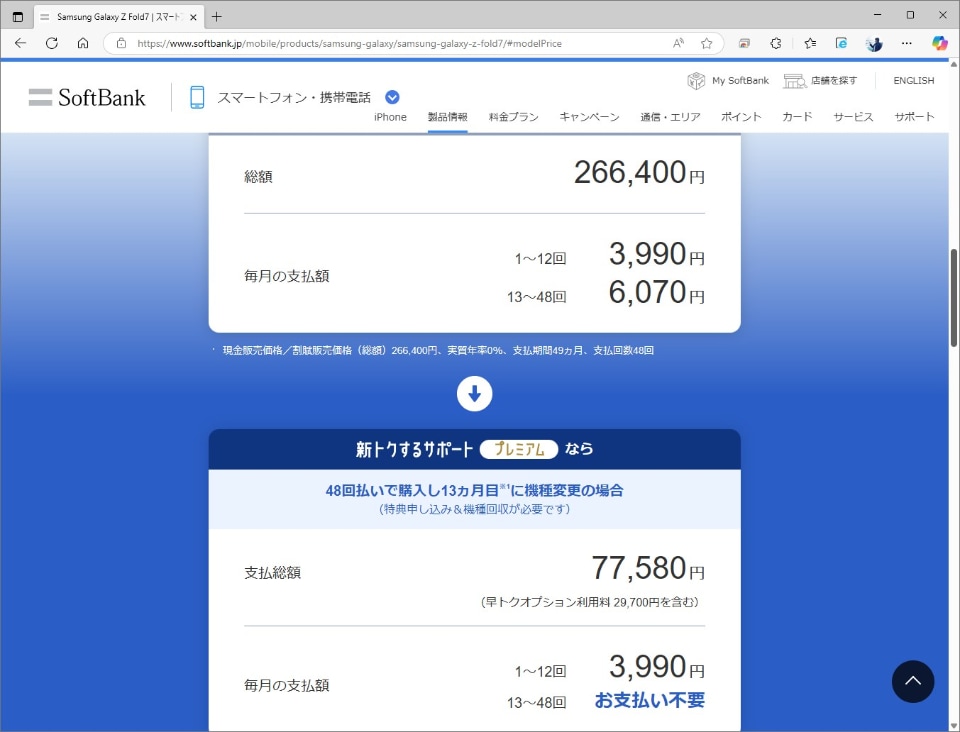Click the browser Back arrow

pyautogui.click(x=20, y=43)
